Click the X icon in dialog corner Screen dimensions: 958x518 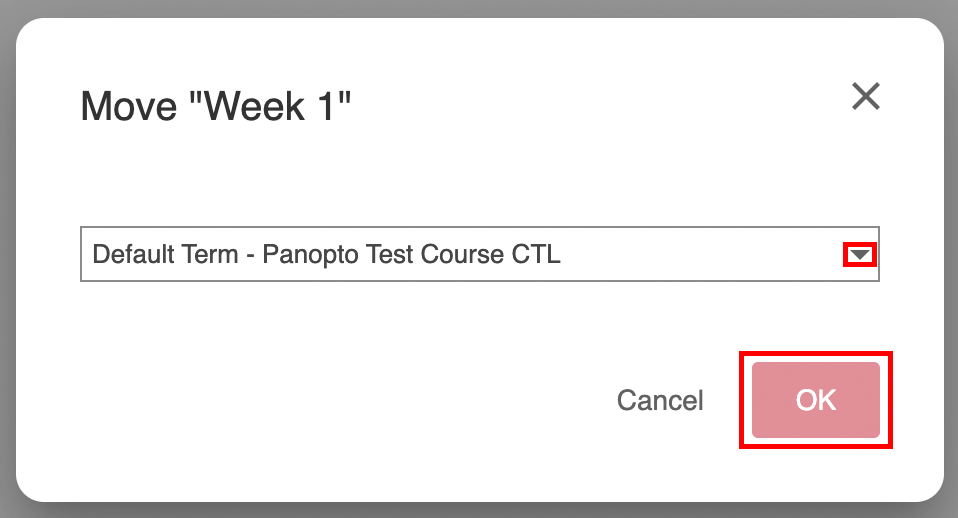click(865, 97)
